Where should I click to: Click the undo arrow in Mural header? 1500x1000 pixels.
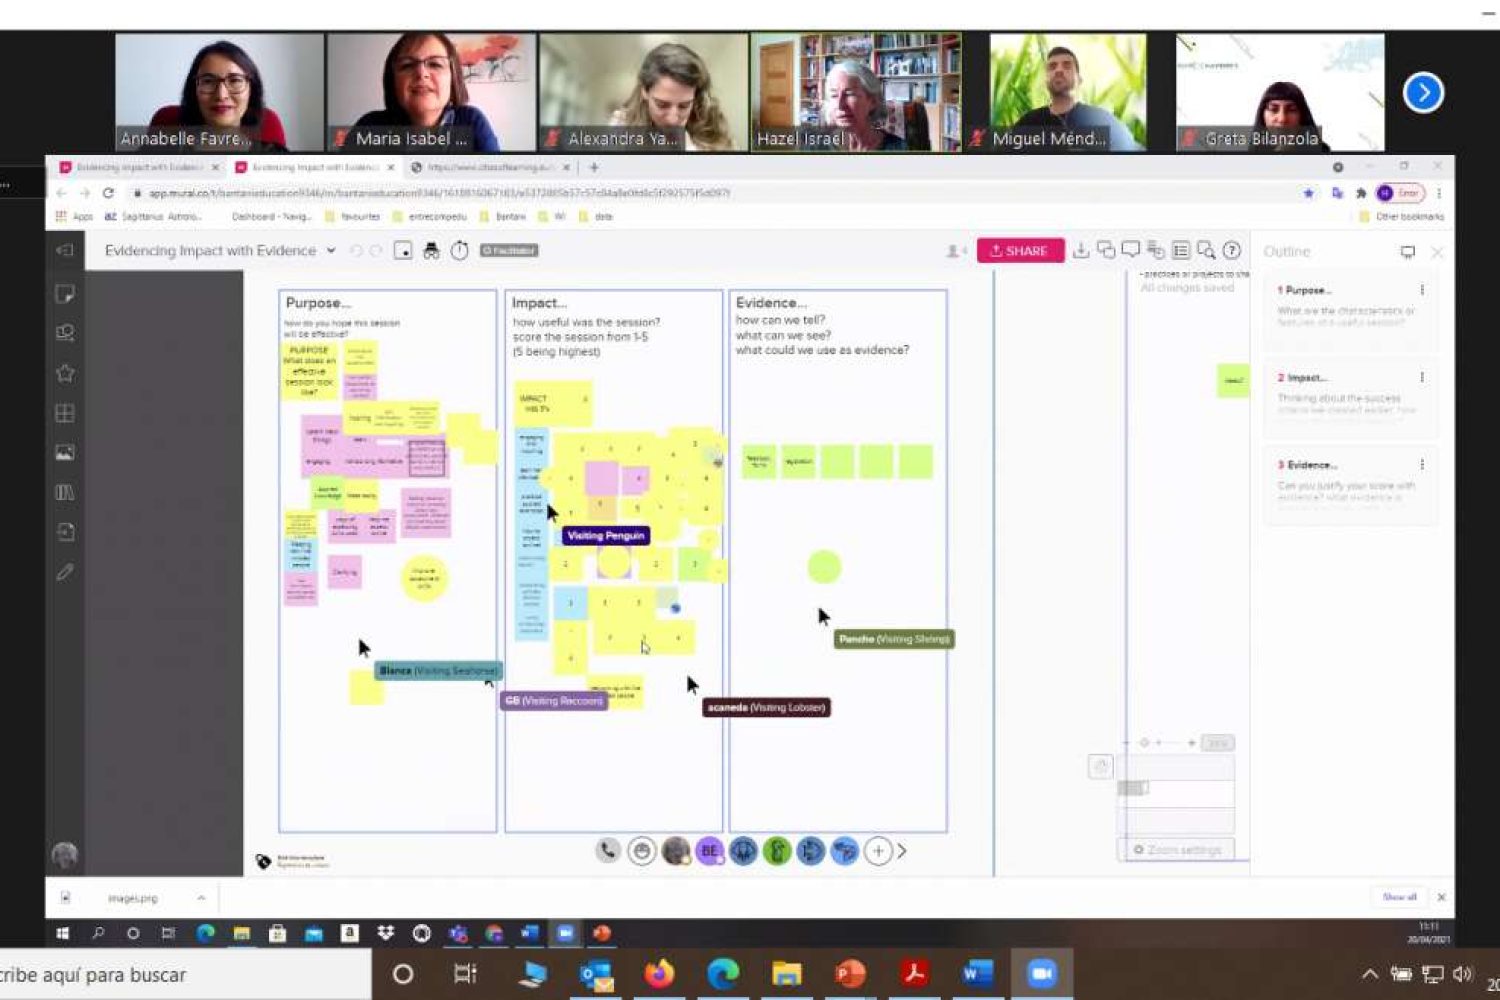pos(356,251)
